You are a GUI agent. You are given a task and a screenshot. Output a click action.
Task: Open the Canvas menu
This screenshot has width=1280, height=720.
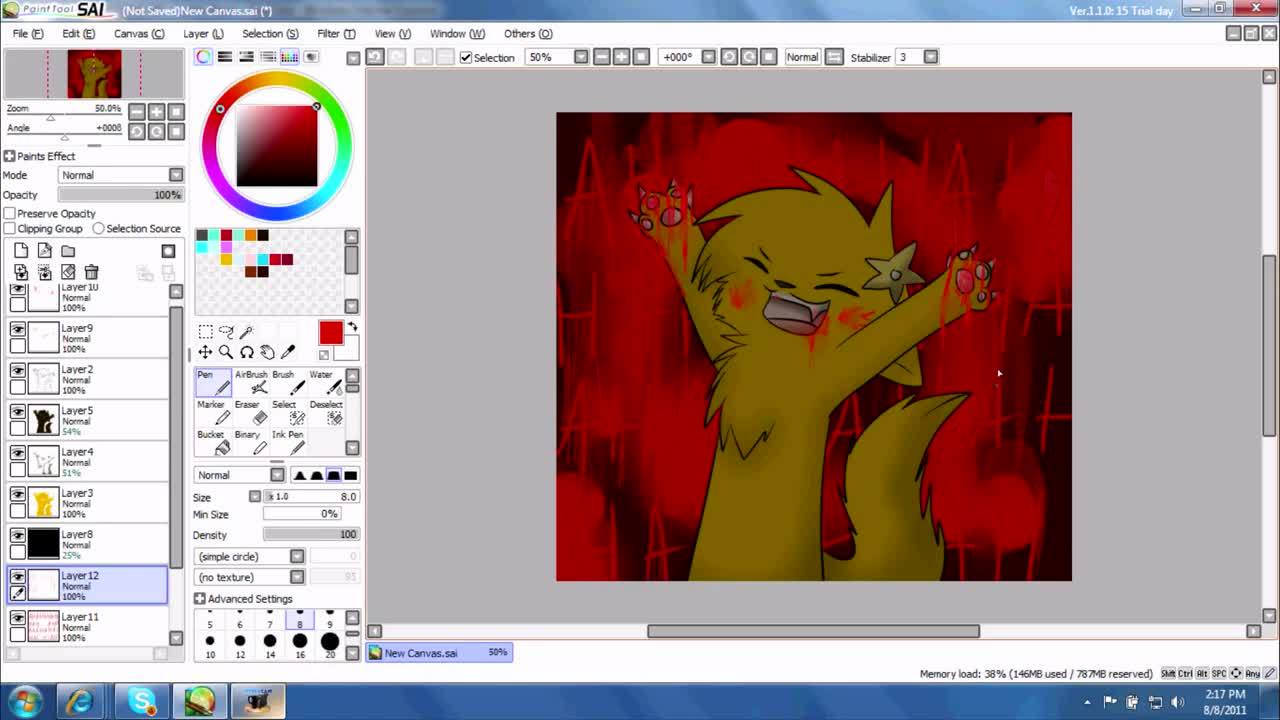click(139, 34)
